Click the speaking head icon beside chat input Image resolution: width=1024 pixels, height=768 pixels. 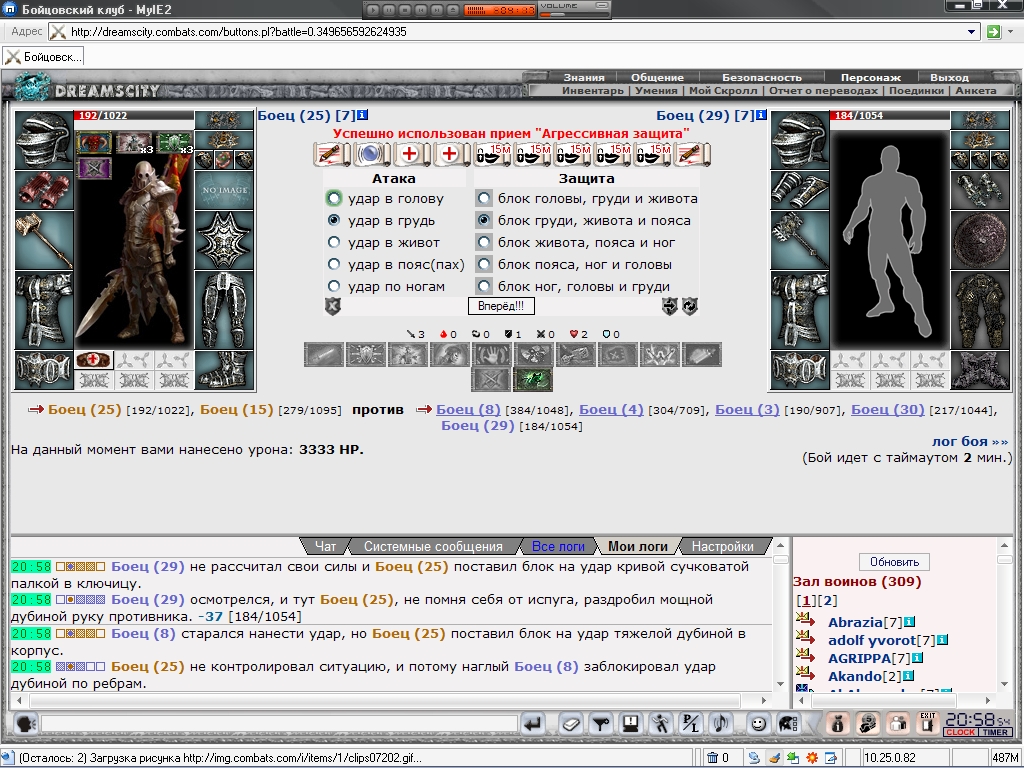[x=25, y=724]
